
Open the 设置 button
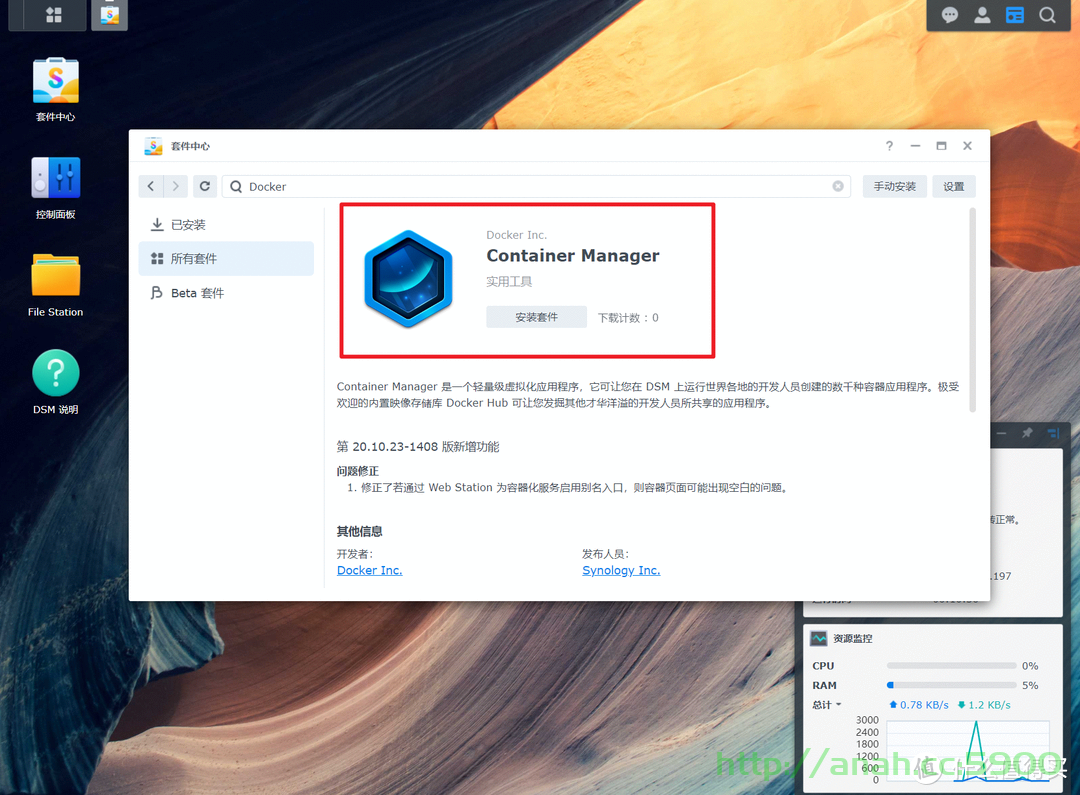953,186
